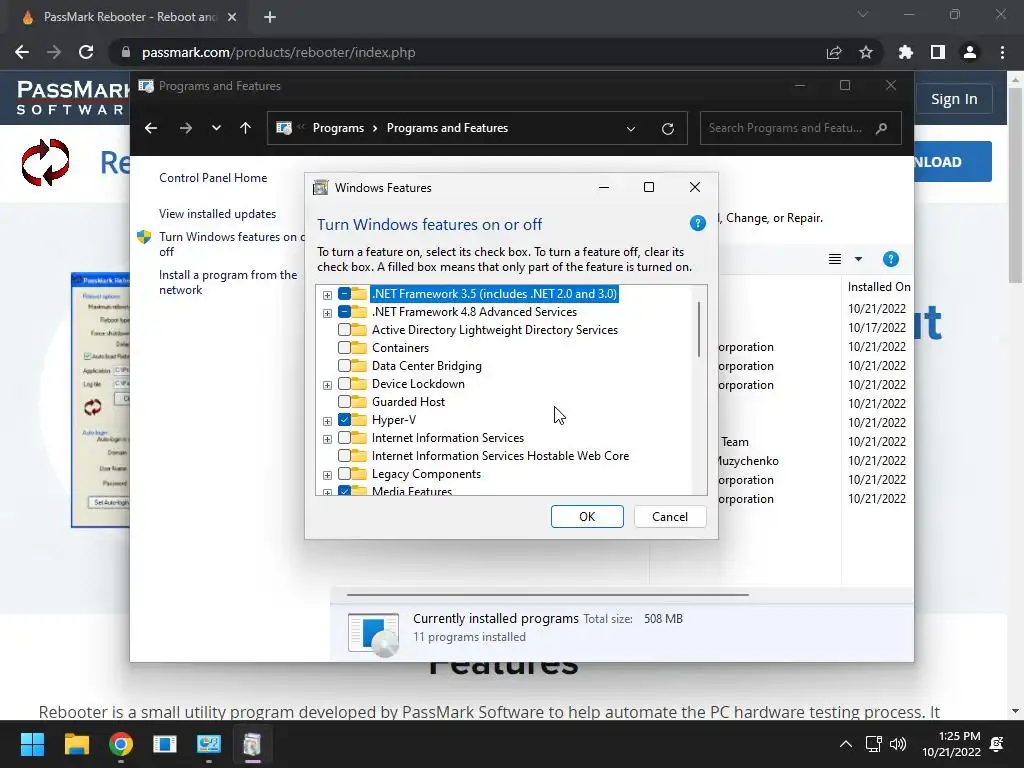This screenshot has height=768, width=1024.
Task: Switch to Chrome in the taskbar
Action: click(121, 744)
